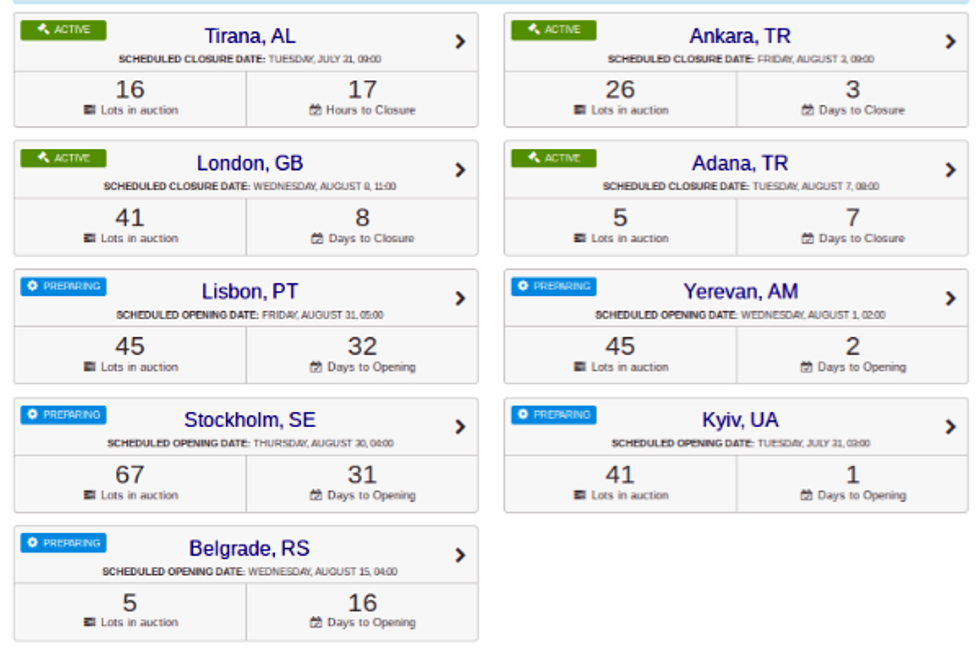
Task: Expand the Ankara, TR auction chevron
Action: (x=950, y=42)
